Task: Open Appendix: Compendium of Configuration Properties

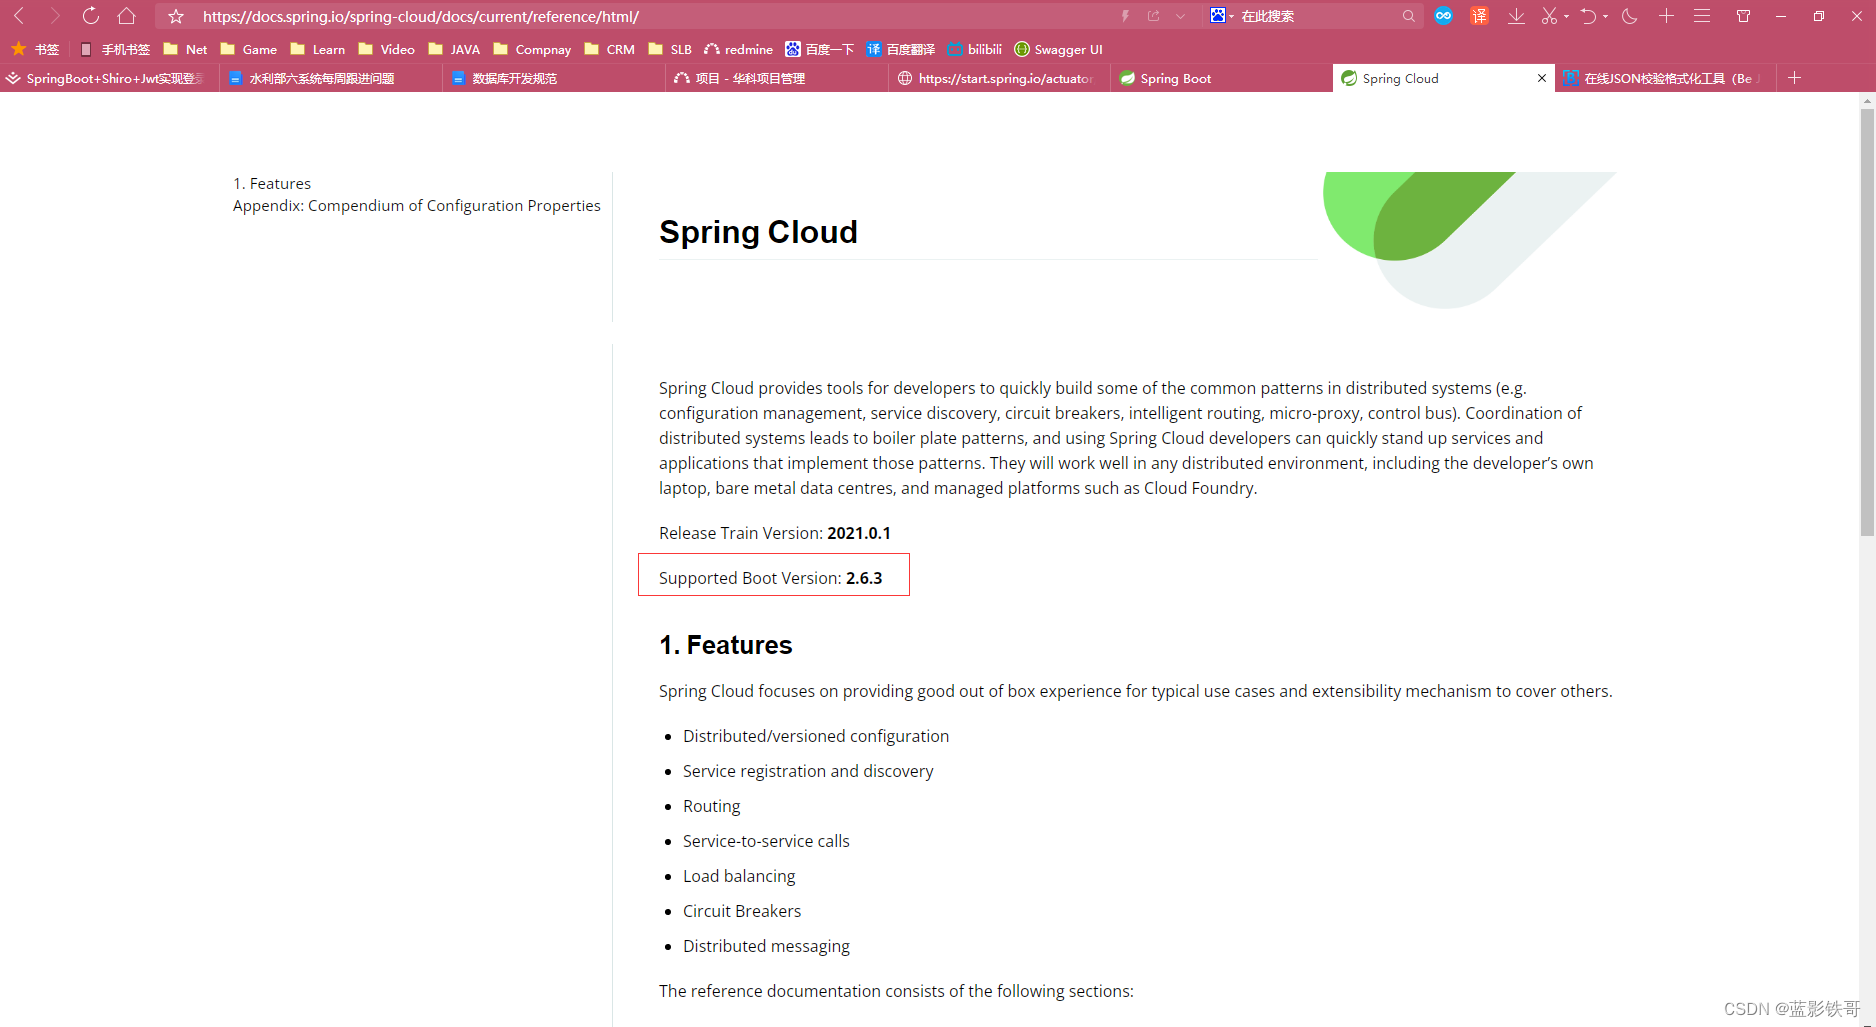Action: (417, 206)
